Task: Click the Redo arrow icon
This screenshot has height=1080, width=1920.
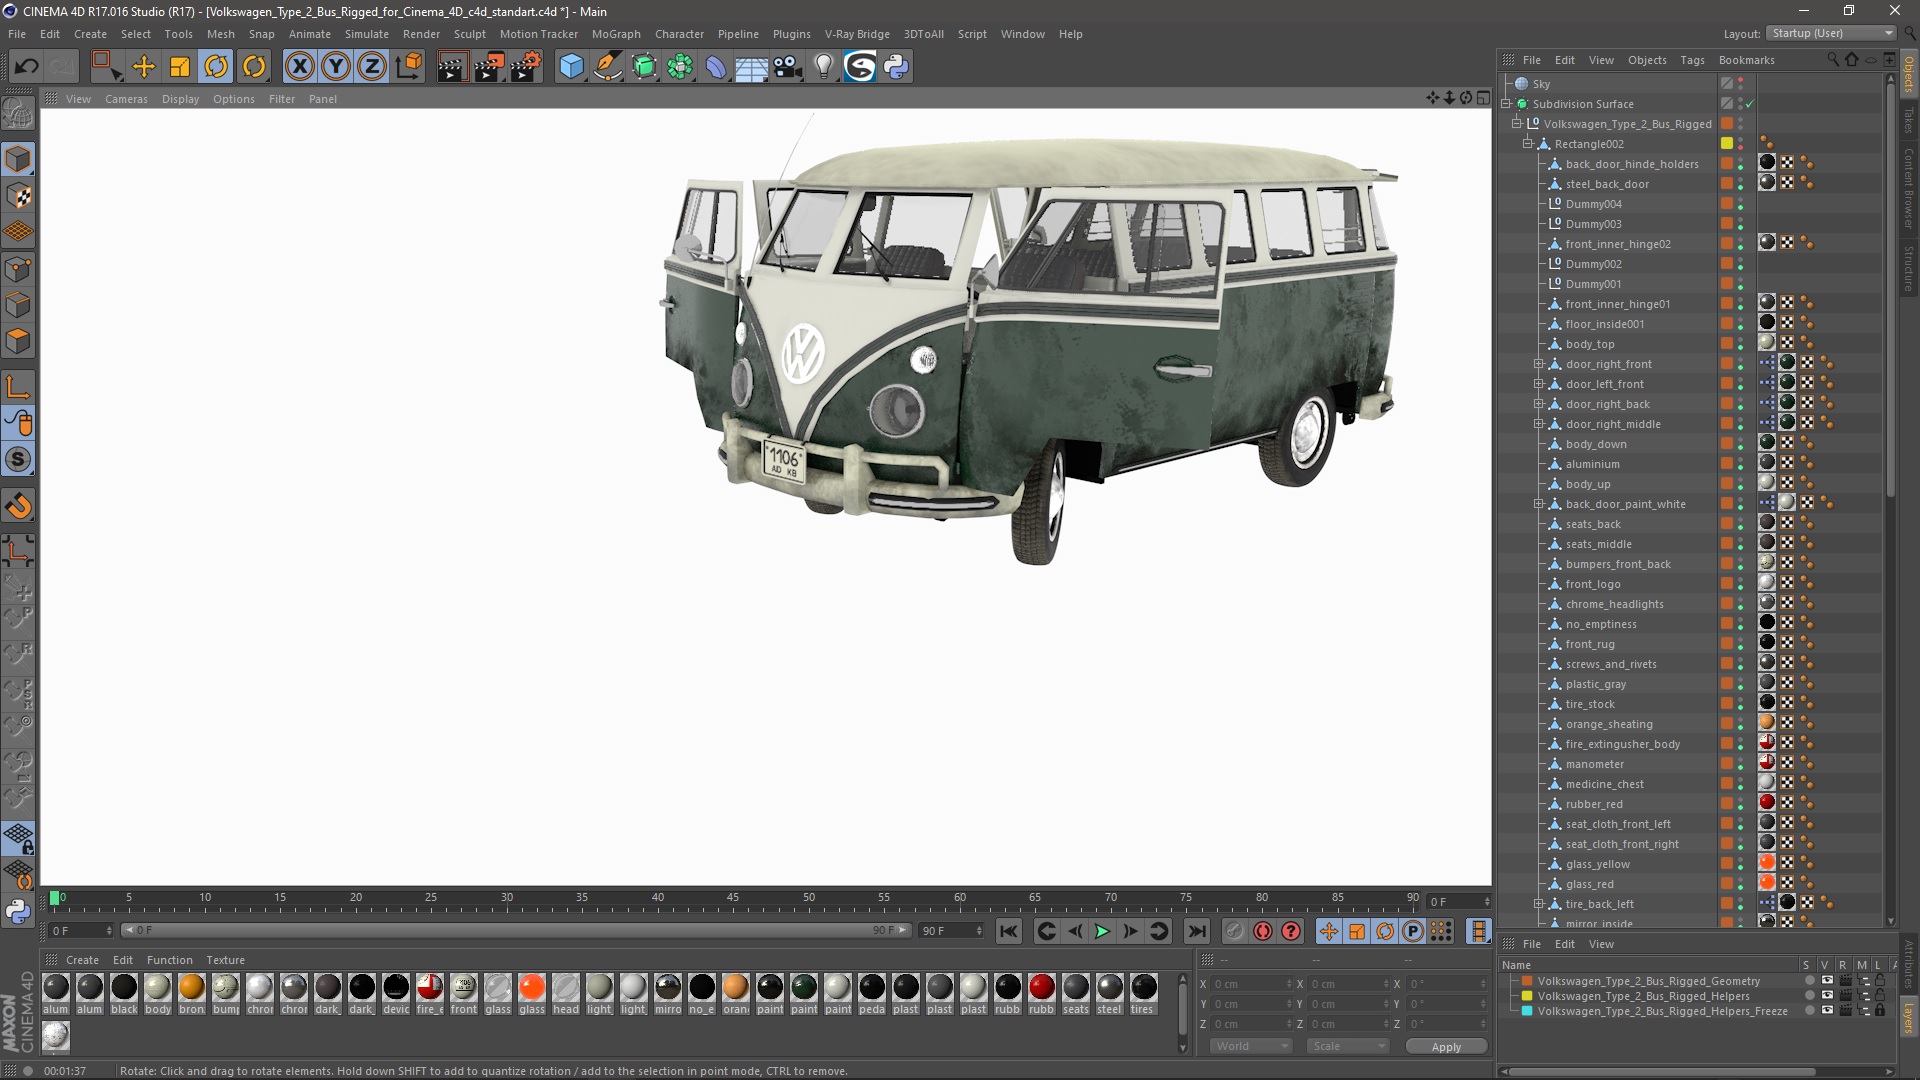Action: point(63,66)
